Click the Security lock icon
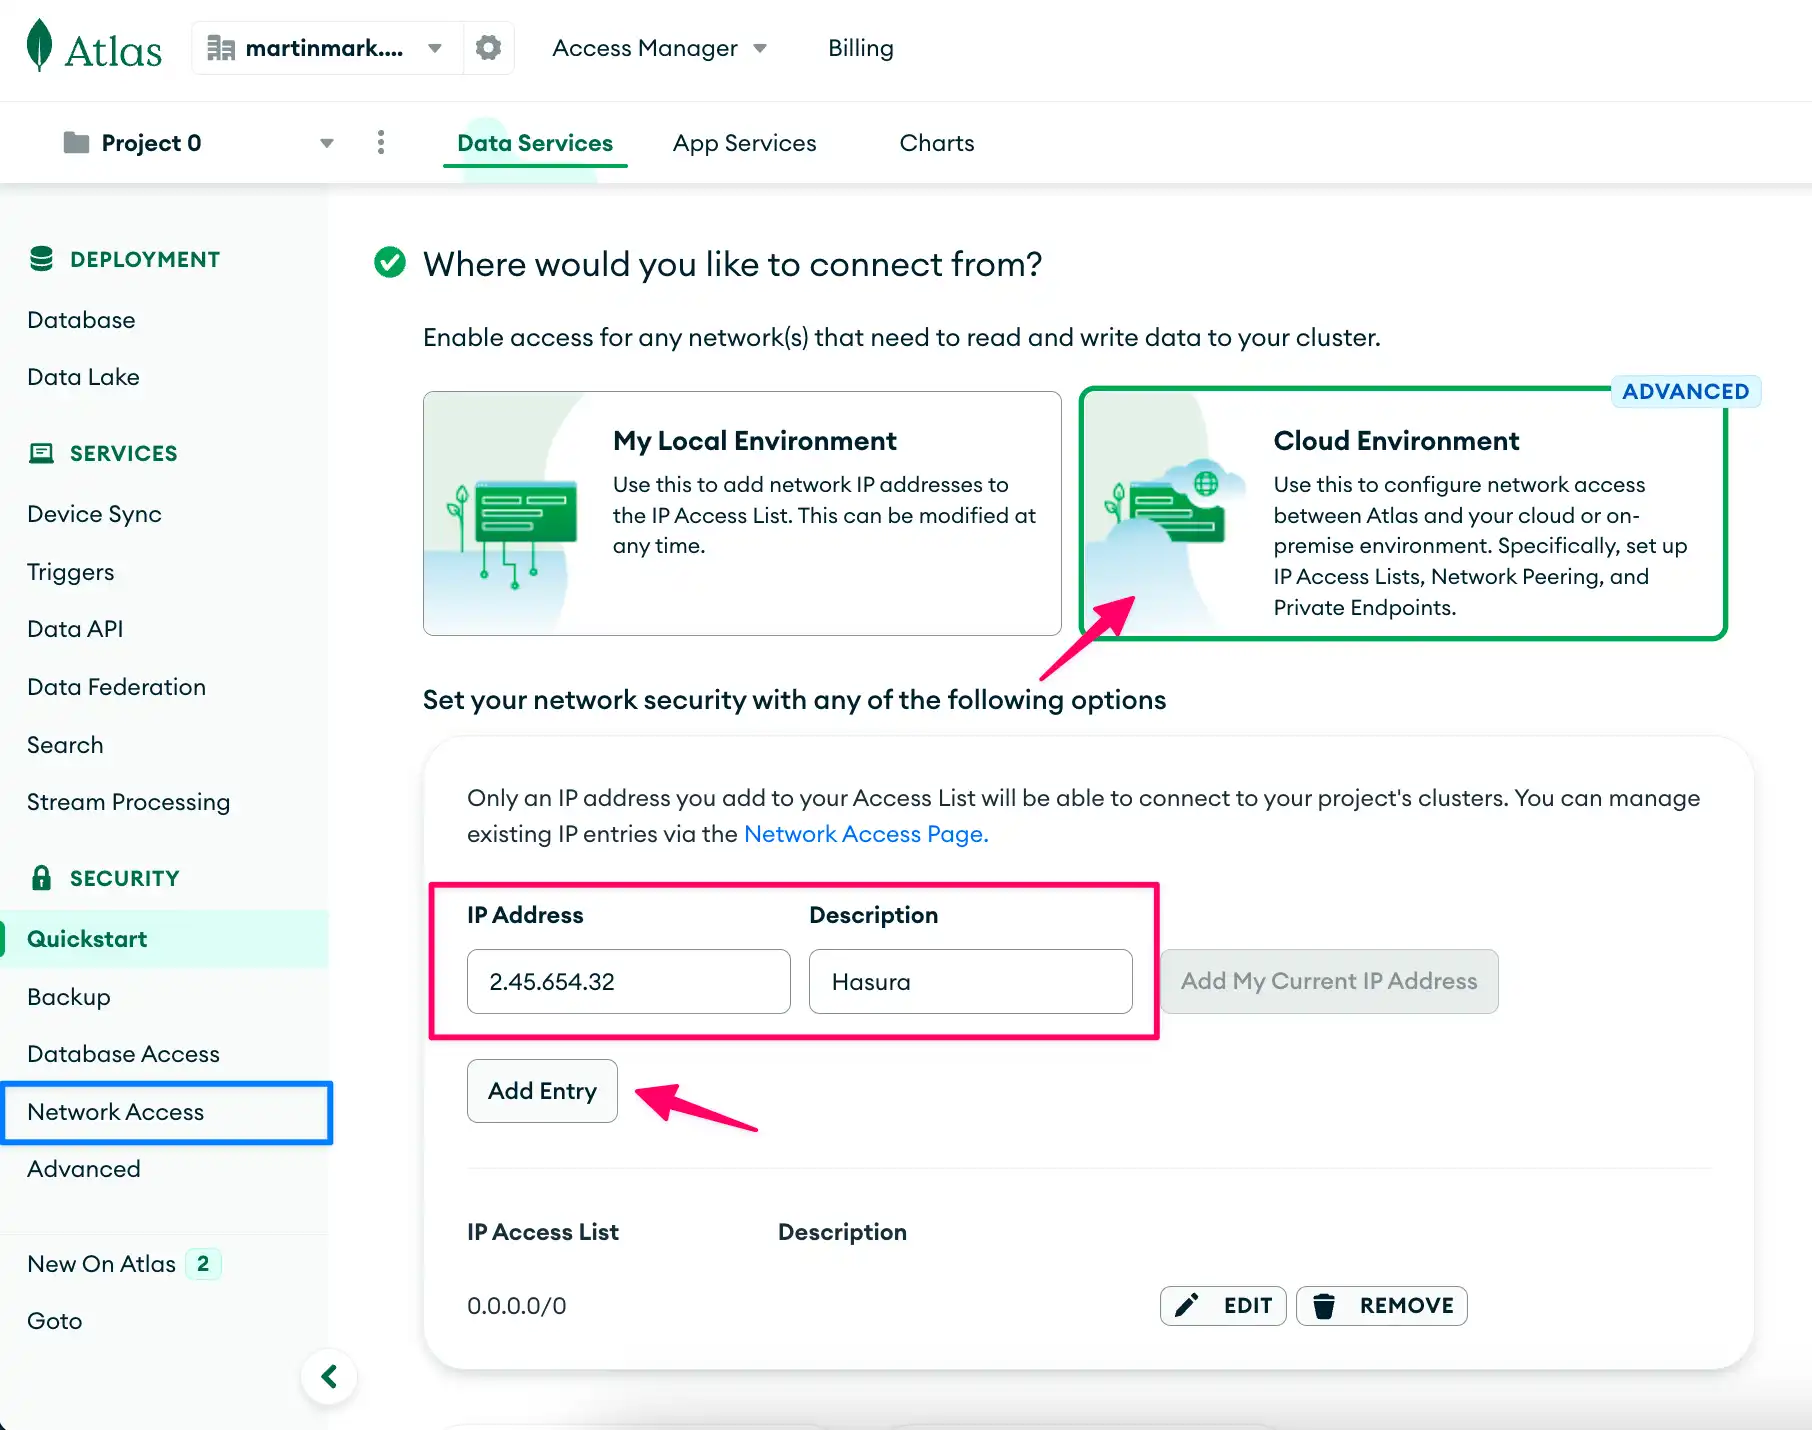The height and width of the screenshot is (1430, 1812). (x=41, y=877)
